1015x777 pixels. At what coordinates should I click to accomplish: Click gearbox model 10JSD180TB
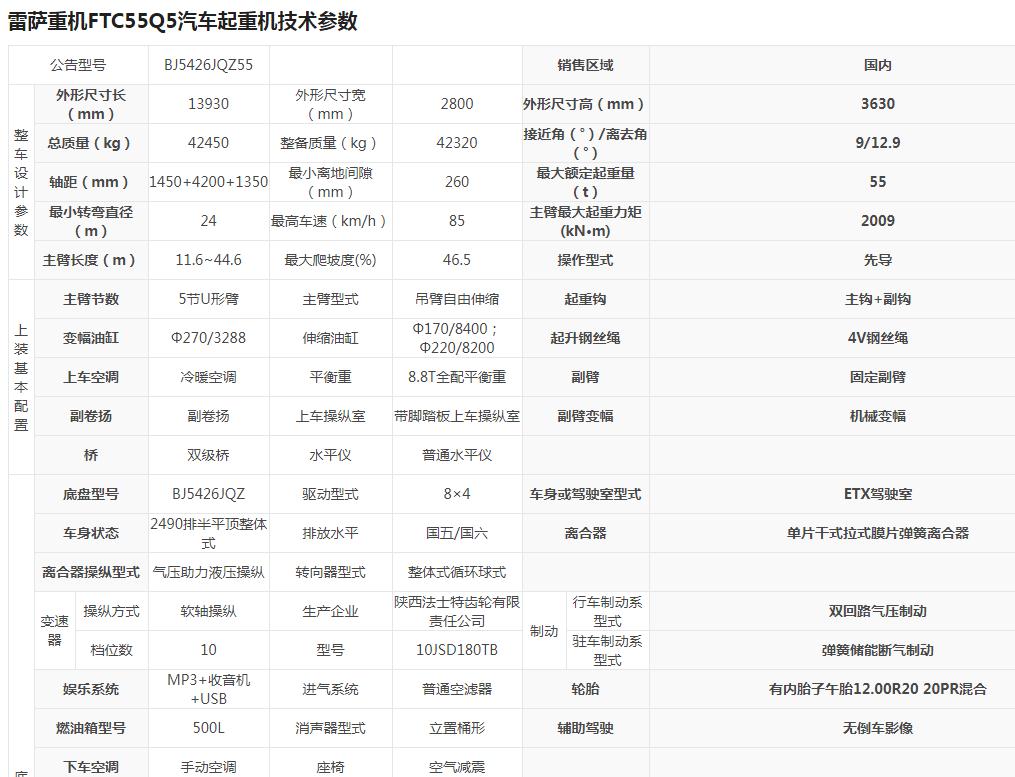457,650
